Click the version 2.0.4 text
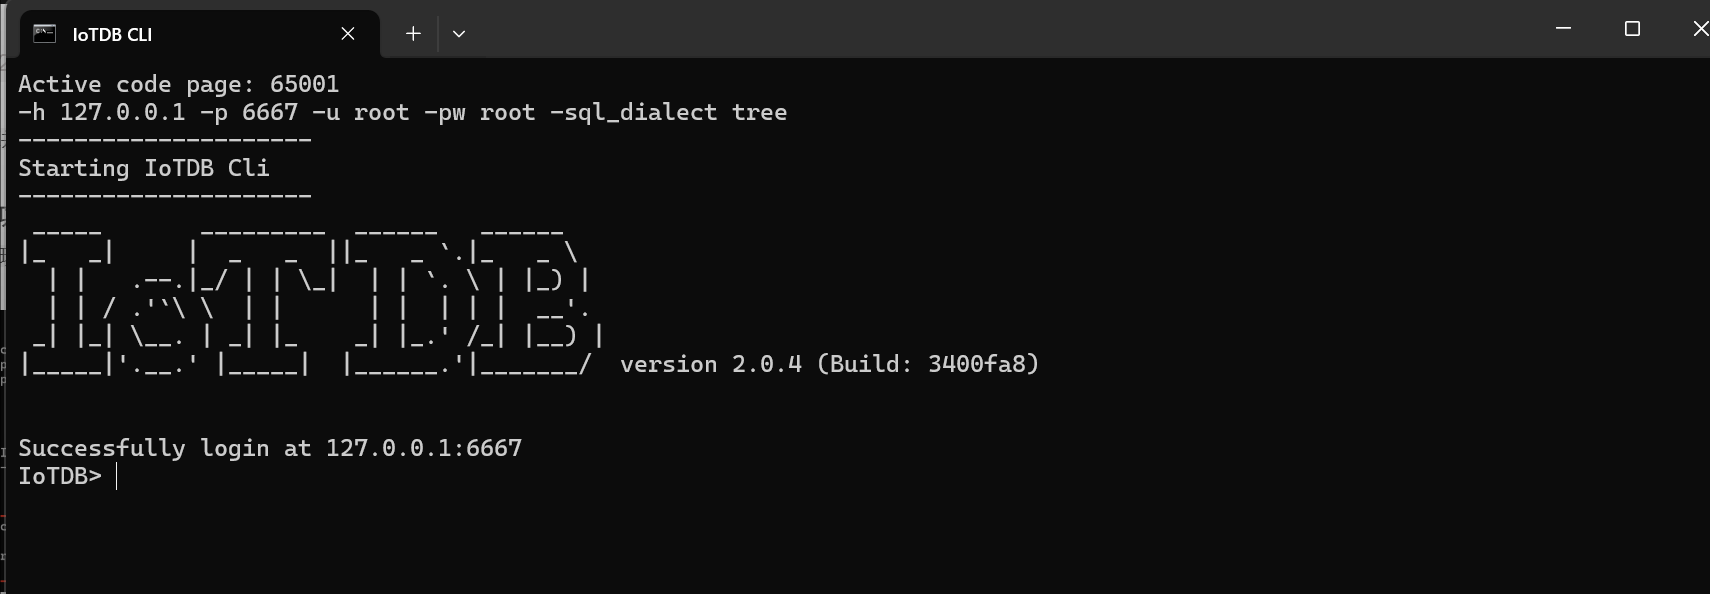Image resolution: width=1710 pixels, height=594 pixels. [711, 364]
